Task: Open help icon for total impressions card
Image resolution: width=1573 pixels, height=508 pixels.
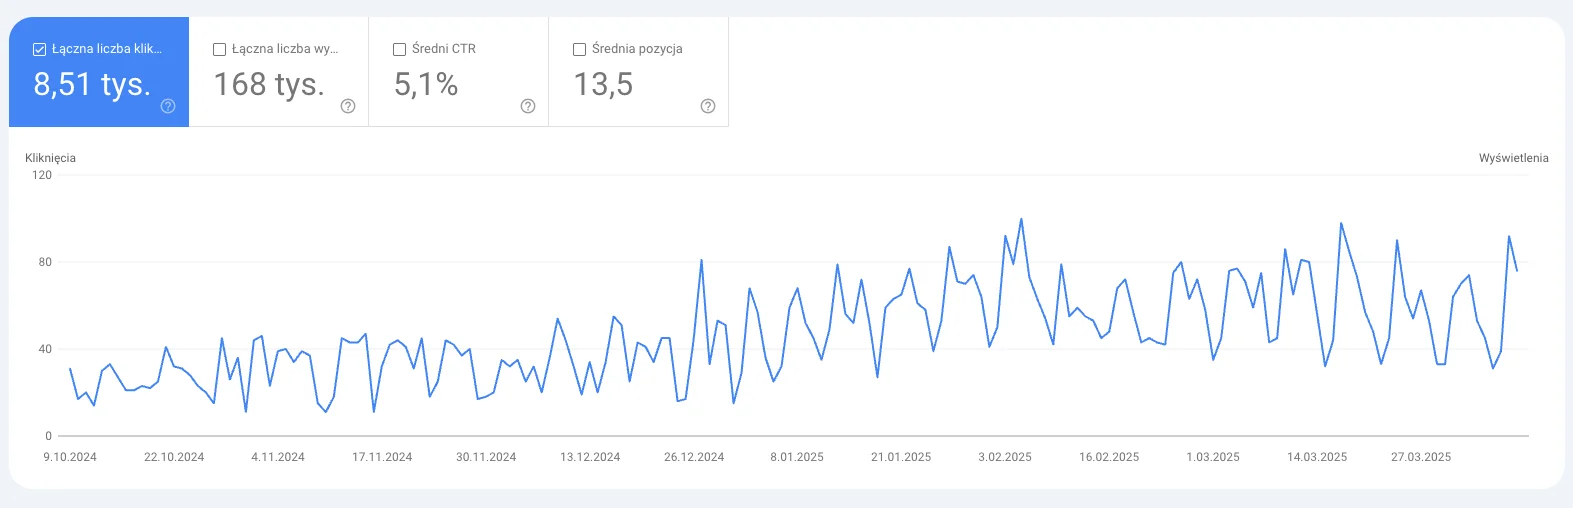Action: coord(348,106)
